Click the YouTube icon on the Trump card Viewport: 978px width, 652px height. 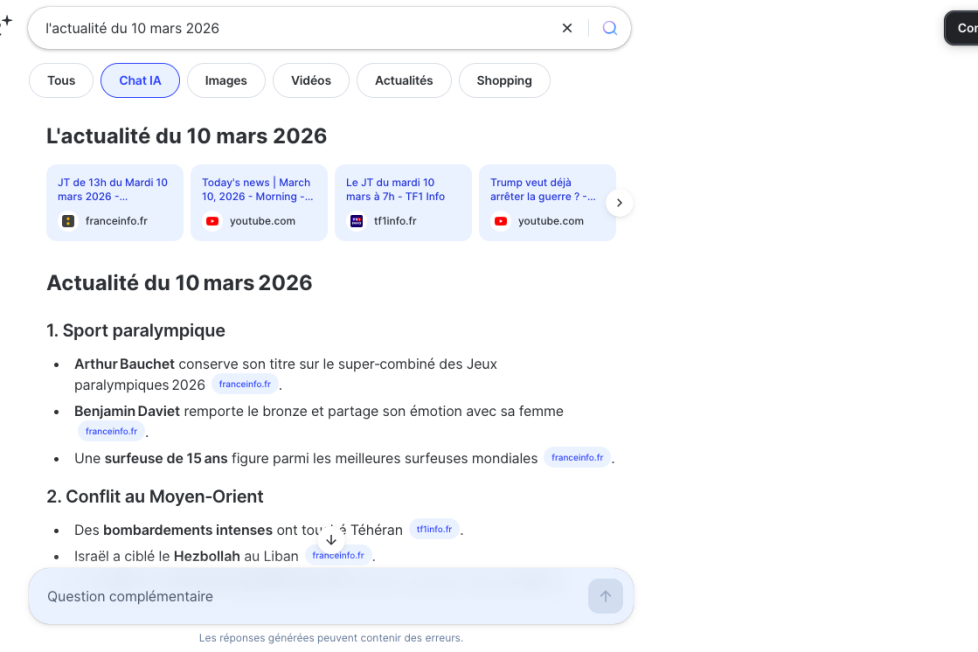(500, 221)
